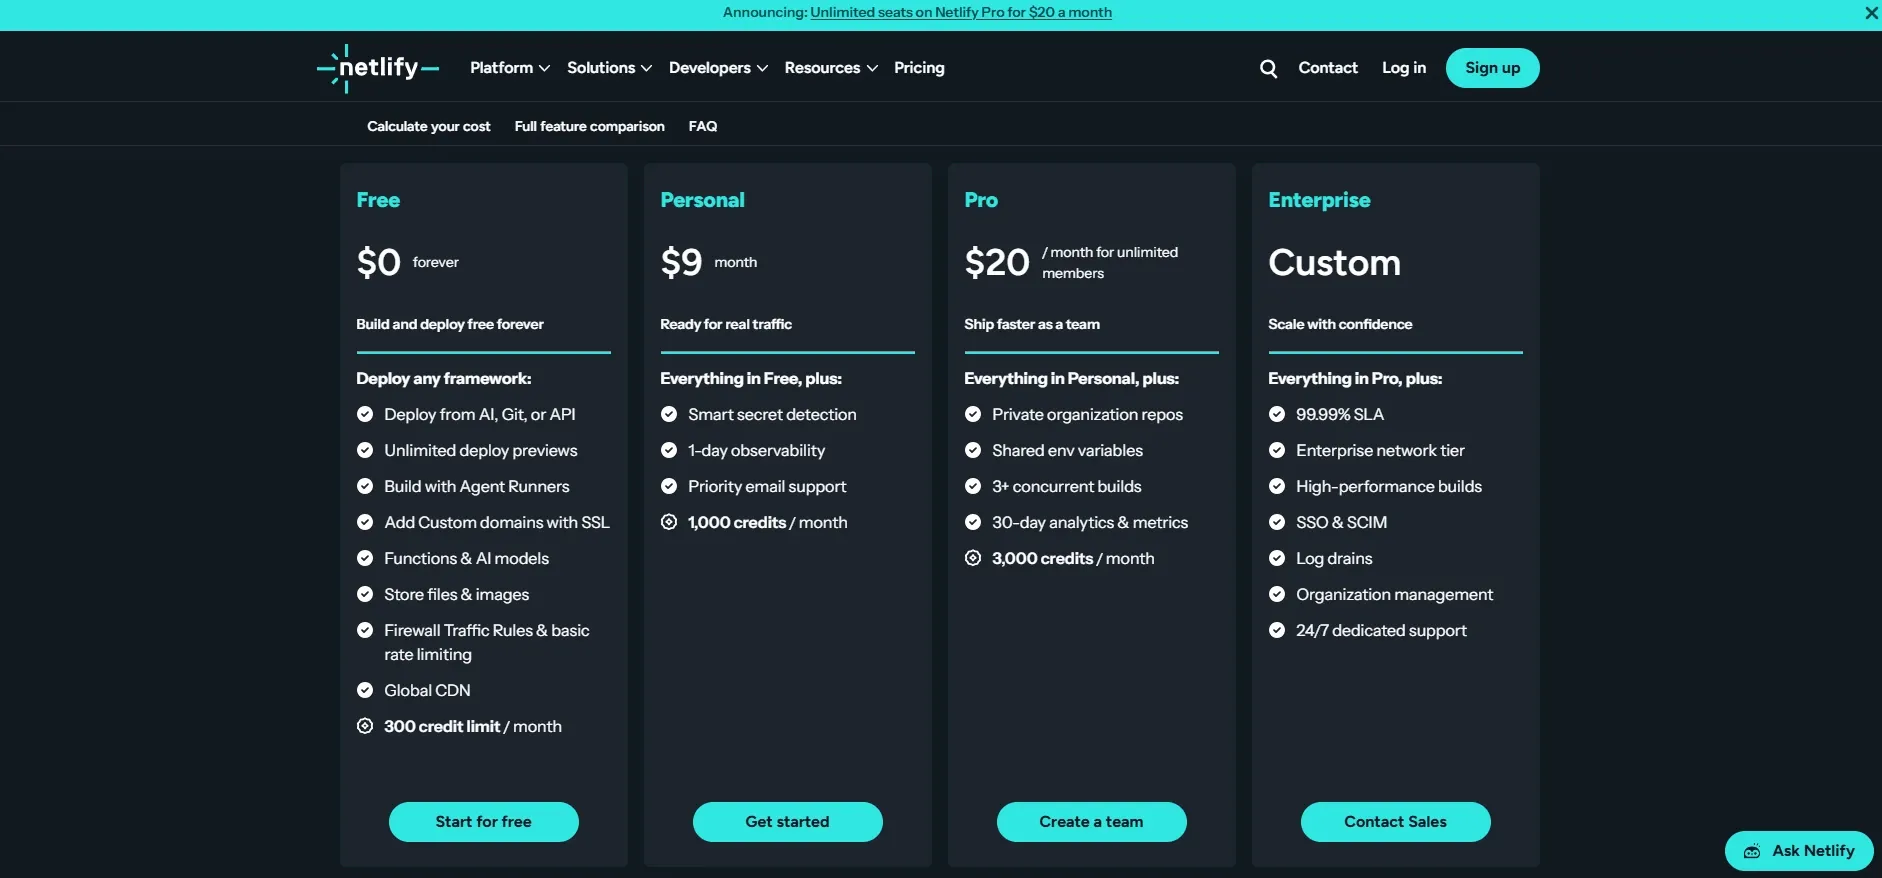Click checkmark beside Store files & images
The height and width of the screenshot is (878, 1882).
coord(365,594)
